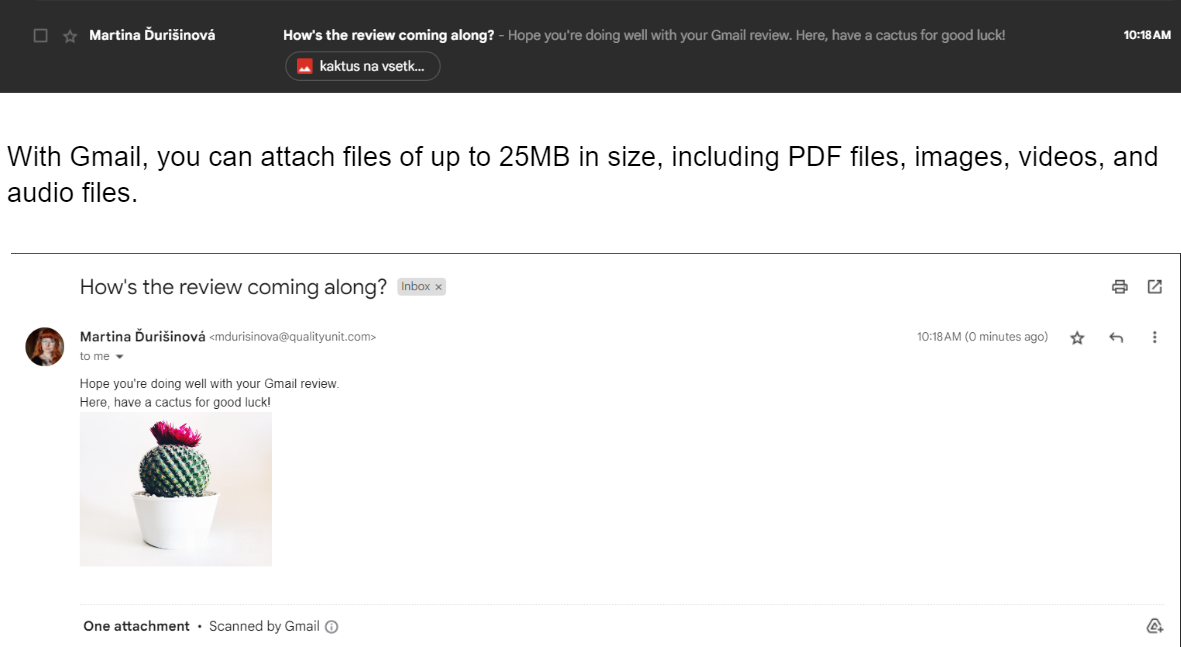Click the cactus image in the email
Image resolution: width=1181 pixels, height=647 pixels.
click(x=176, y=489)
